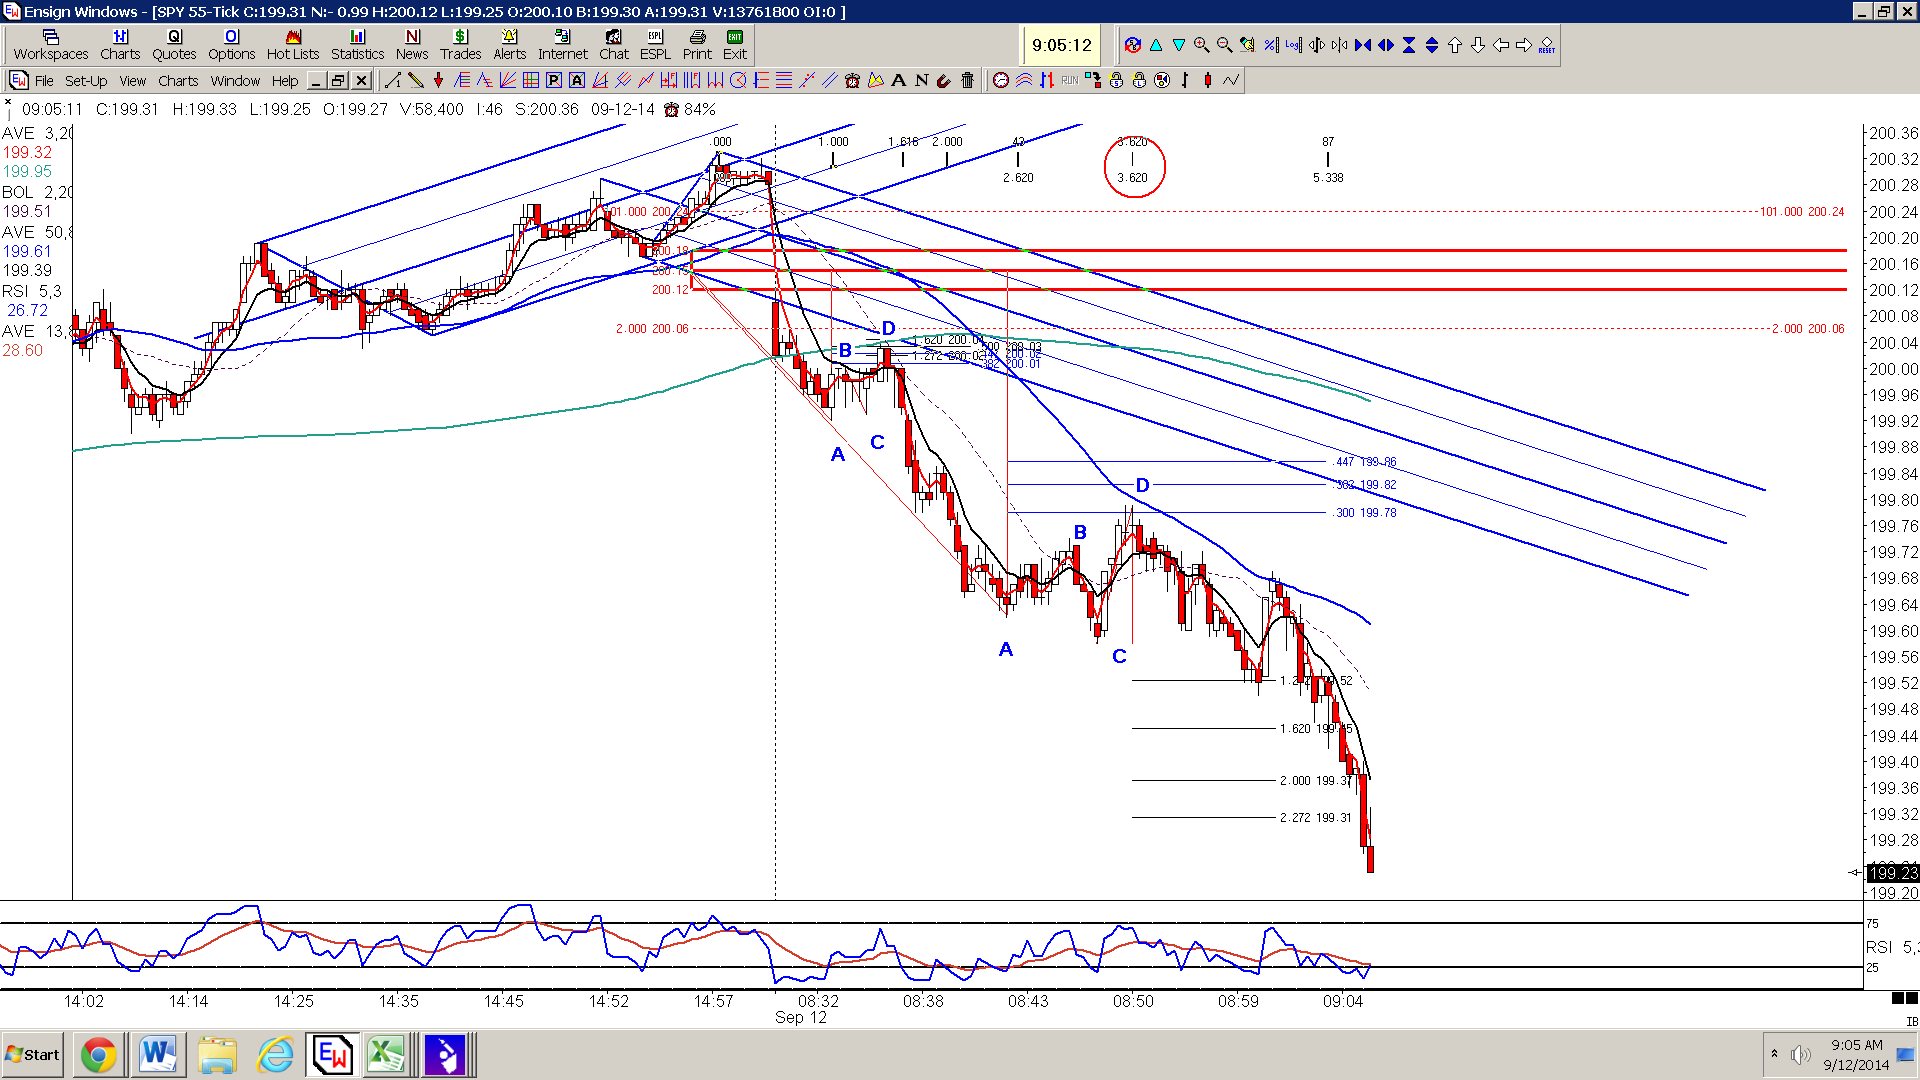Screen dimensions: 1920x1080
Task: Click the Trades toolbar button
Action: click(460, 45)
